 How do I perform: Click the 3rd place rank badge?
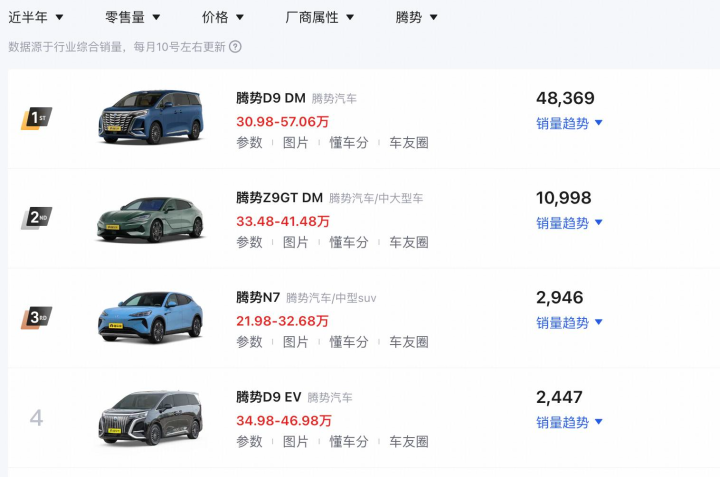[37, 318]
